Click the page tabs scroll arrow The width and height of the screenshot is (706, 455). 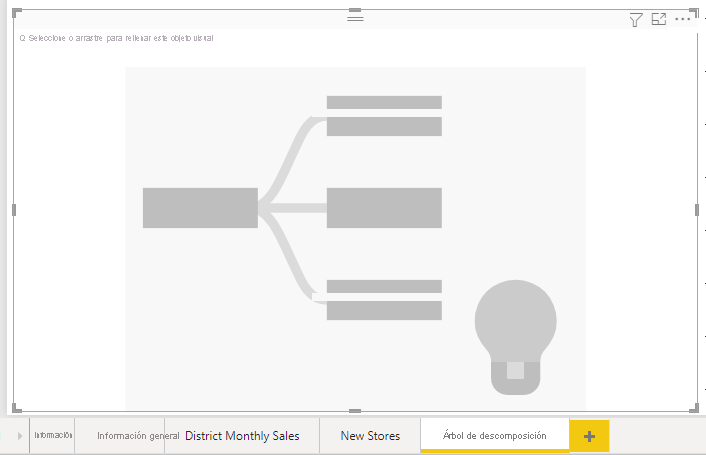19,436
